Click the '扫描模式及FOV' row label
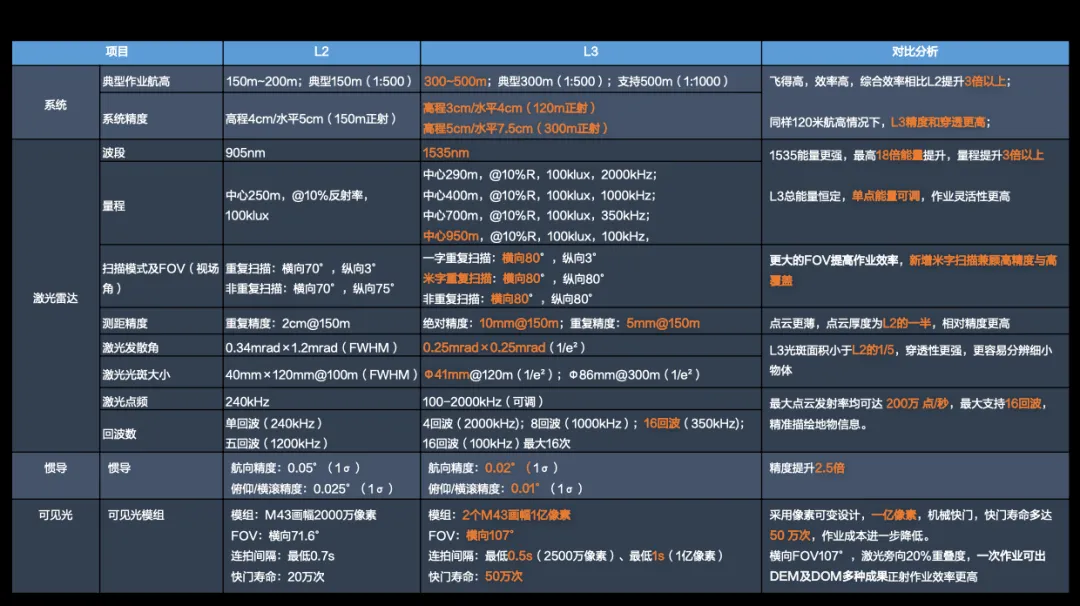The width and height of the screenshot is (1080, 606). (160, 278)
